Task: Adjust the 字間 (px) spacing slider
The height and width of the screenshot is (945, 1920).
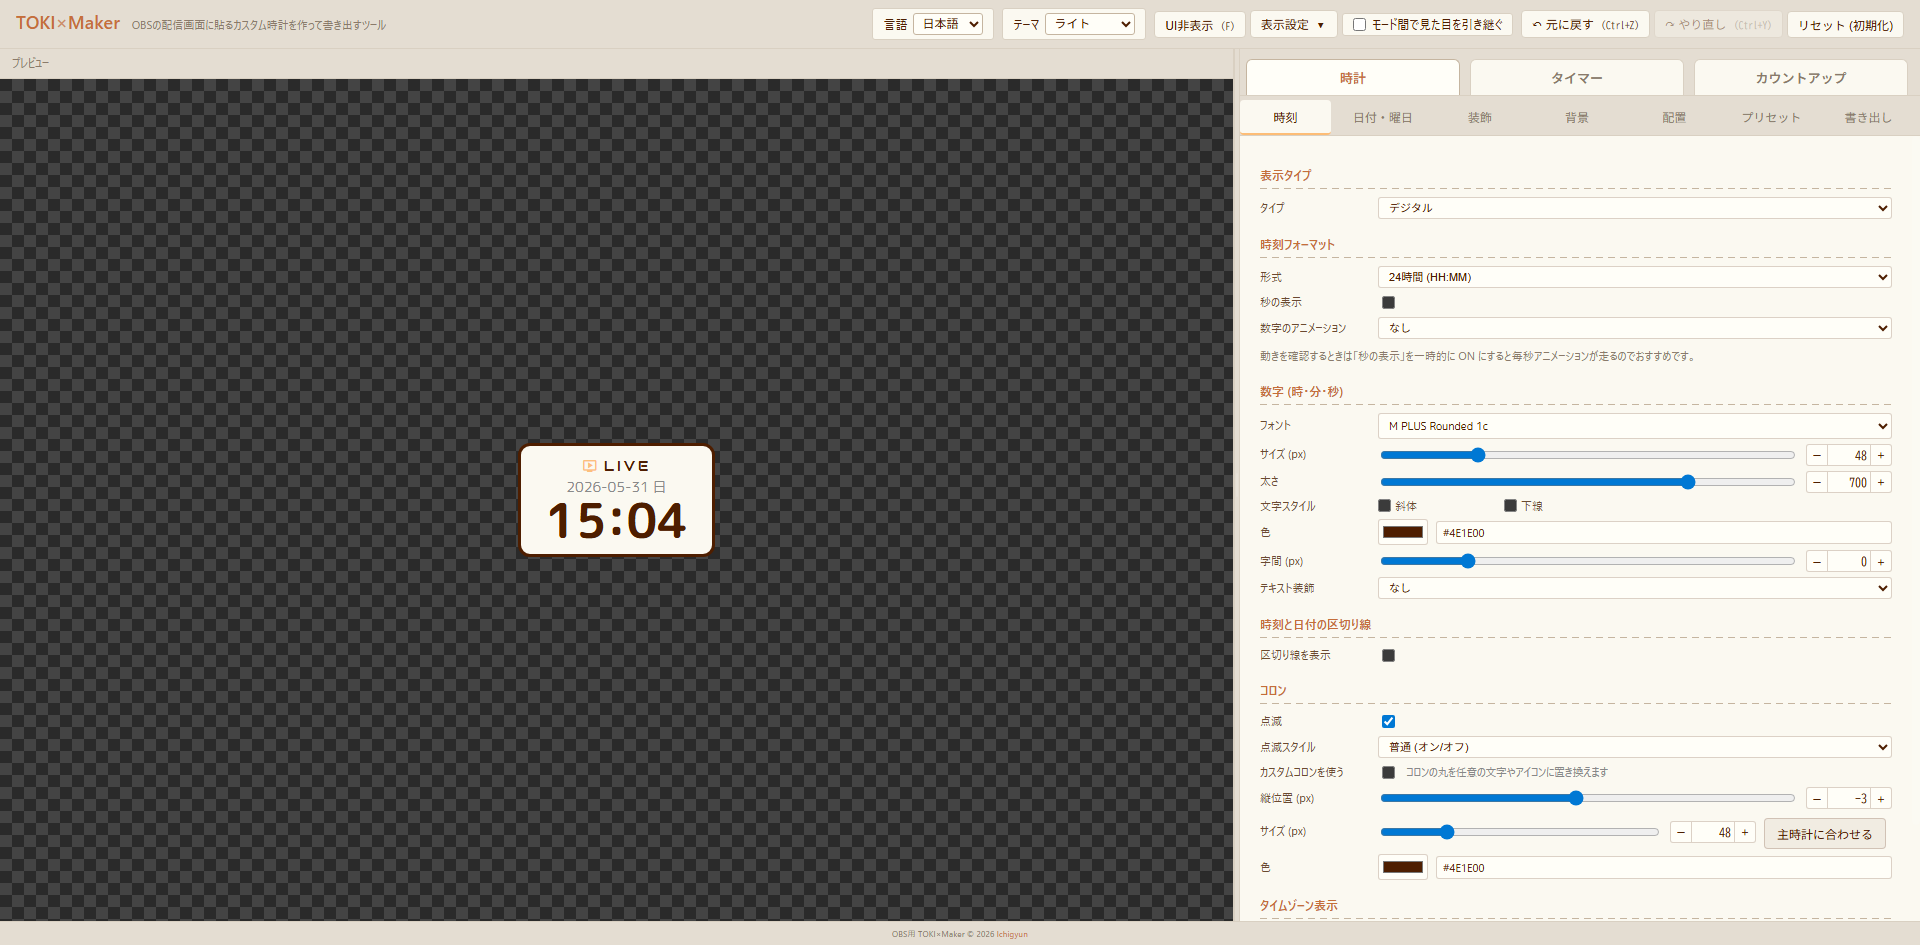Action: (1587, 561)
